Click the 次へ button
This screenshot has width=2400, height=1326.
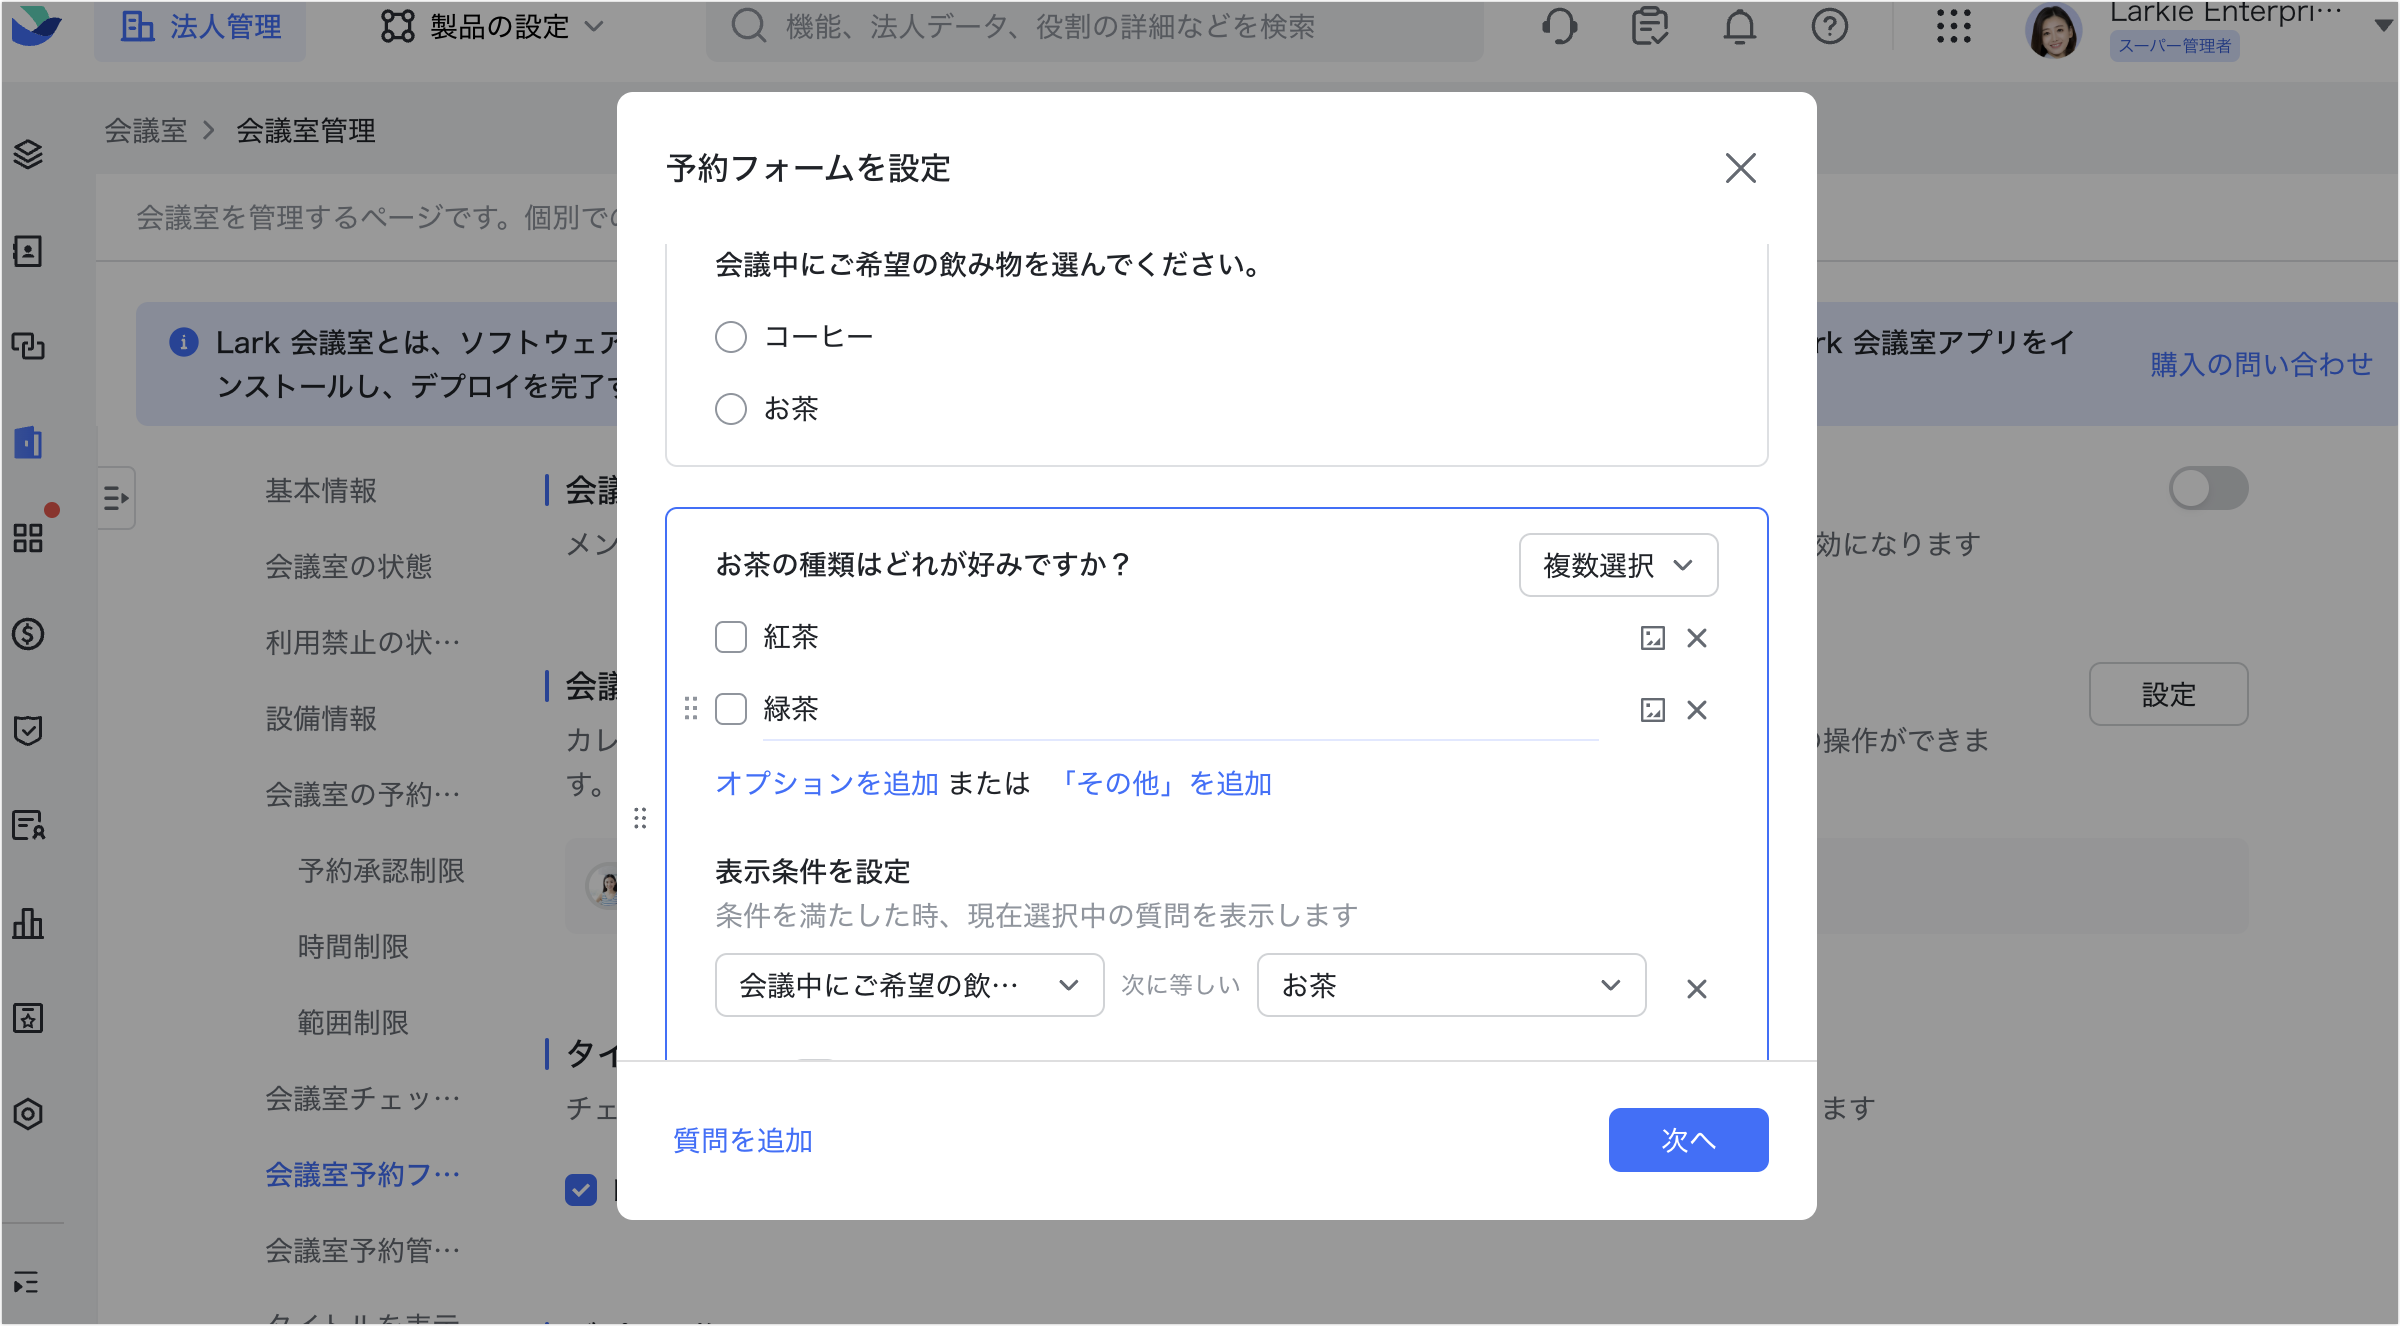pos(1688,1140)
